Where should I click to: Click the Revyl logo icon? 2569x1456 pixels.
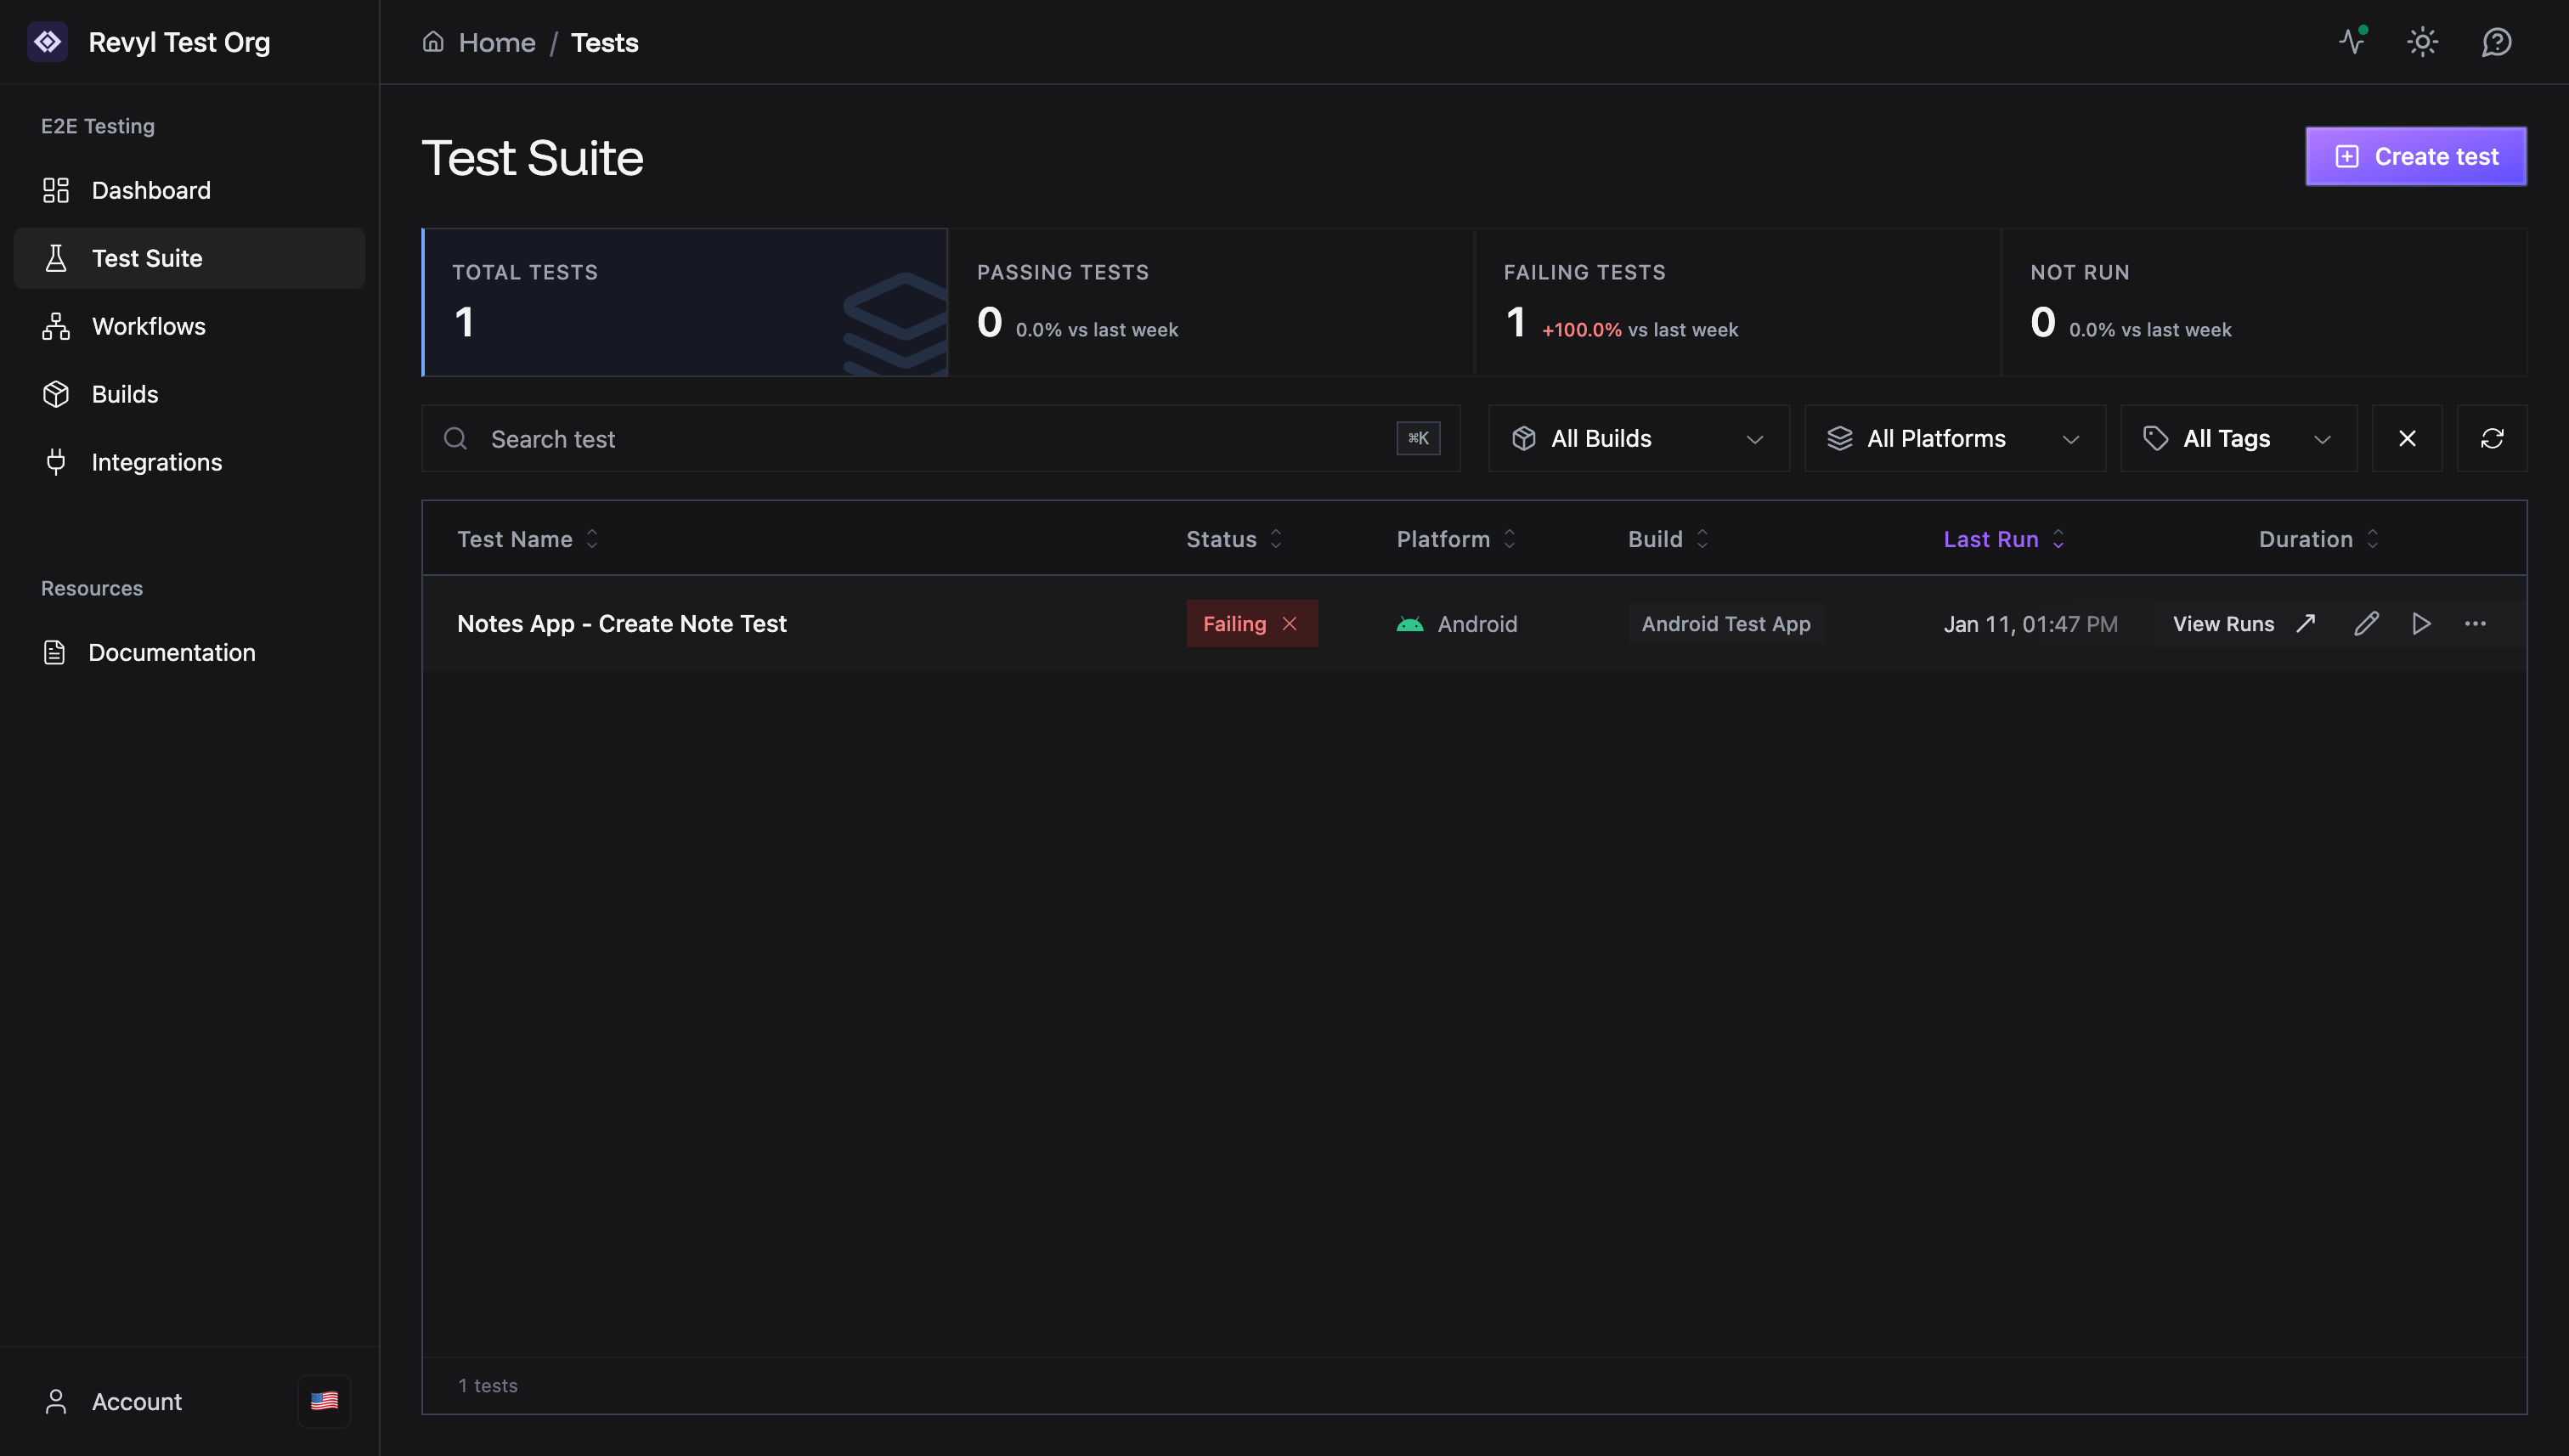pos(47,42)
